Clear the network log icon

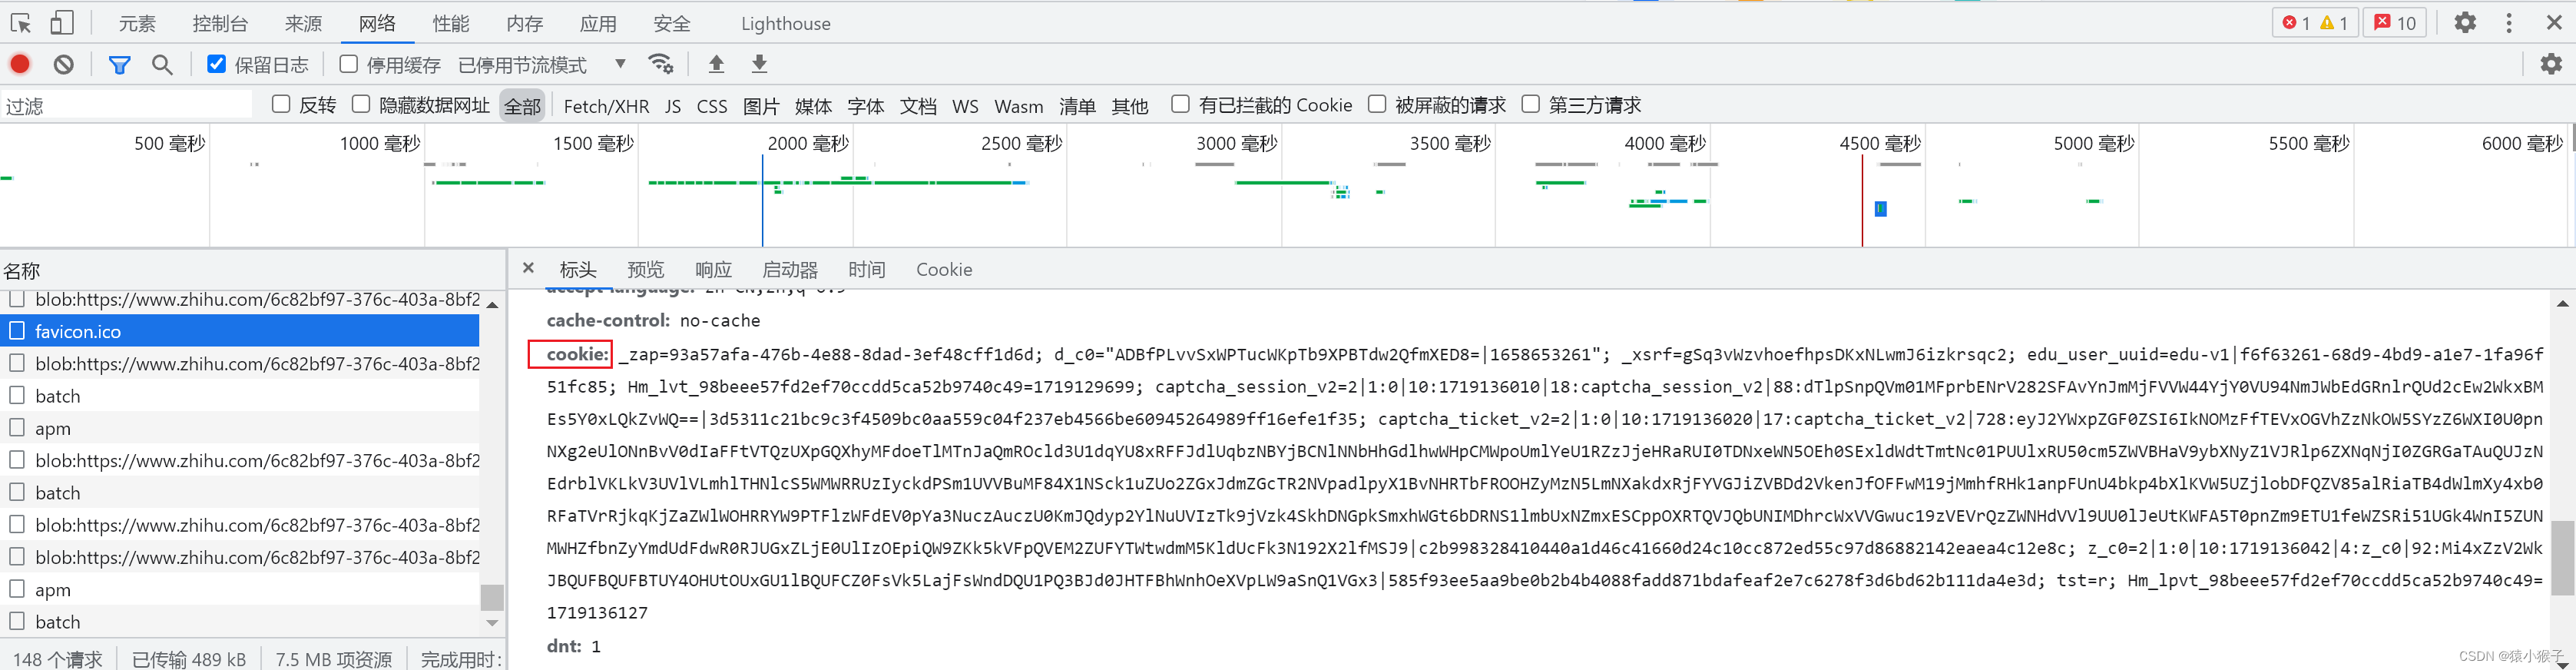click(x=64, y=64)
